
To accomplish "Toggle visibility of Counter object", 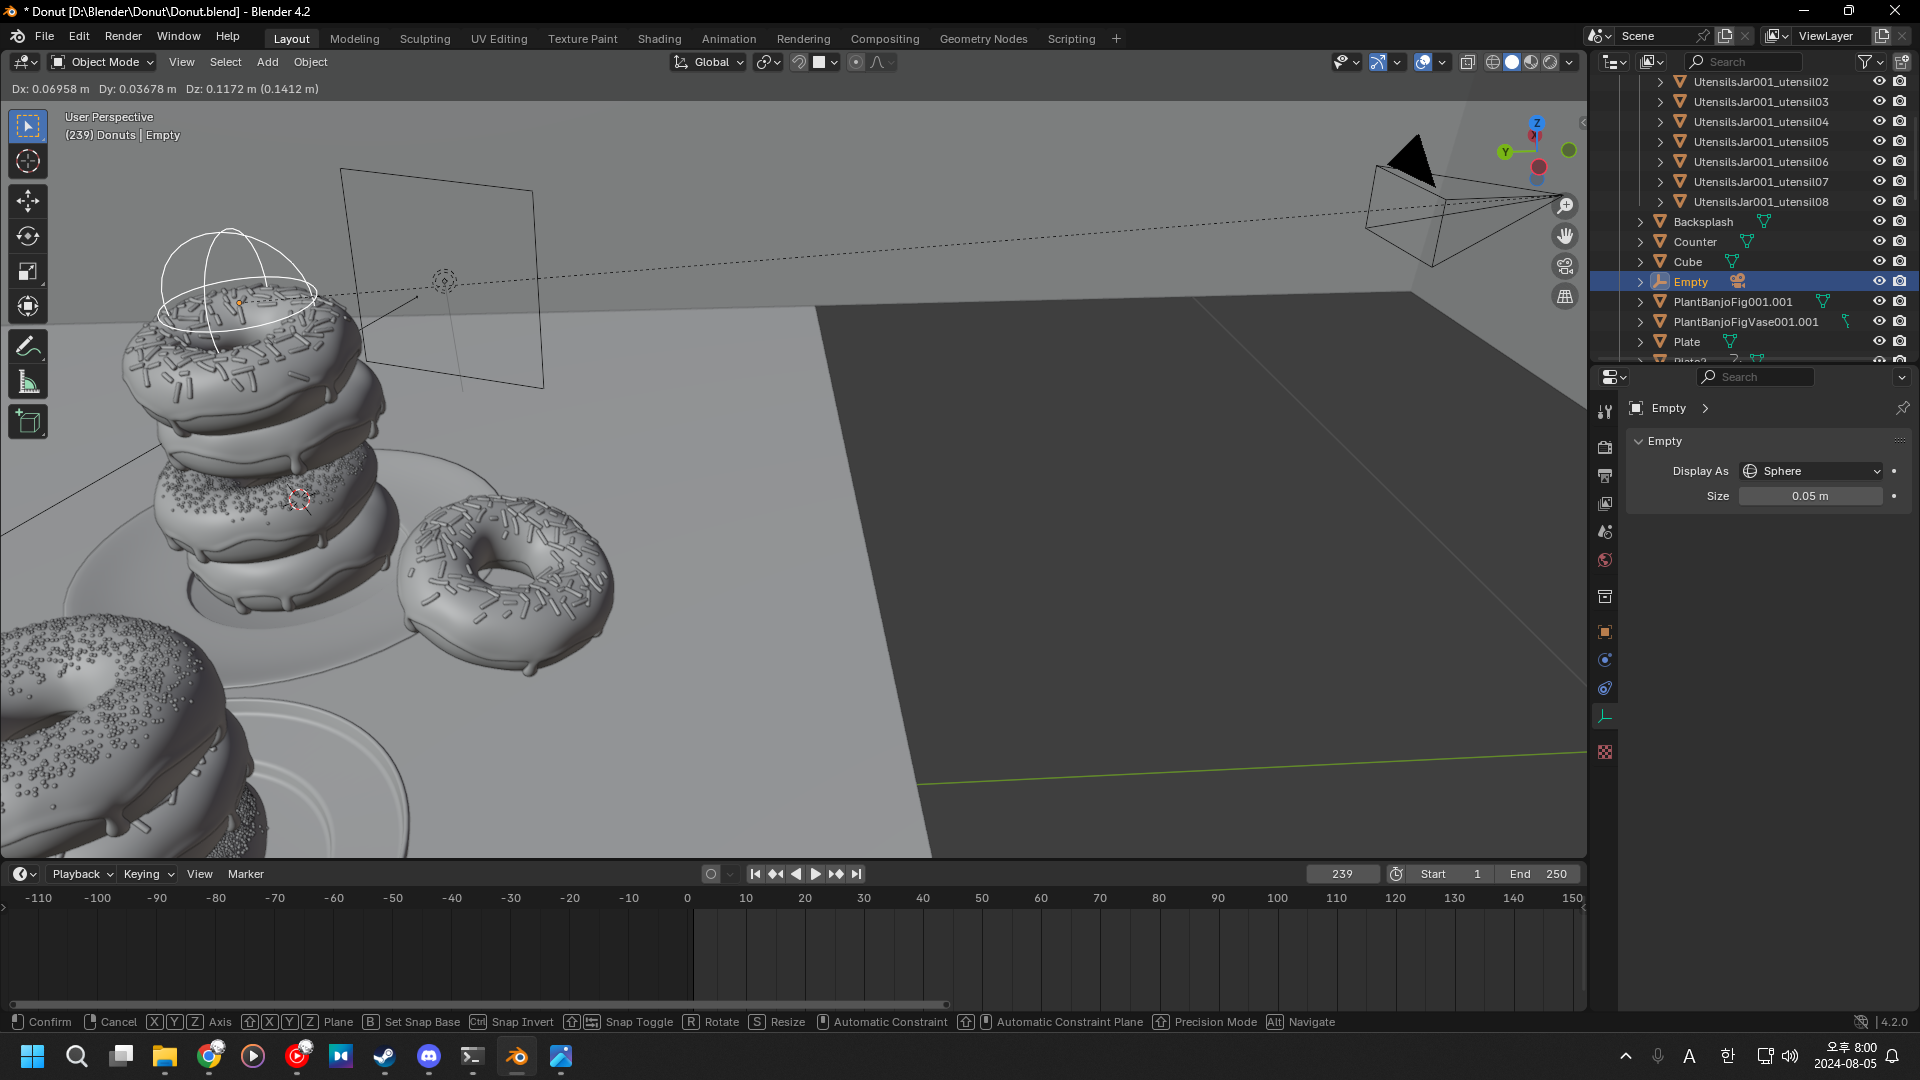I will [1879, 242].
